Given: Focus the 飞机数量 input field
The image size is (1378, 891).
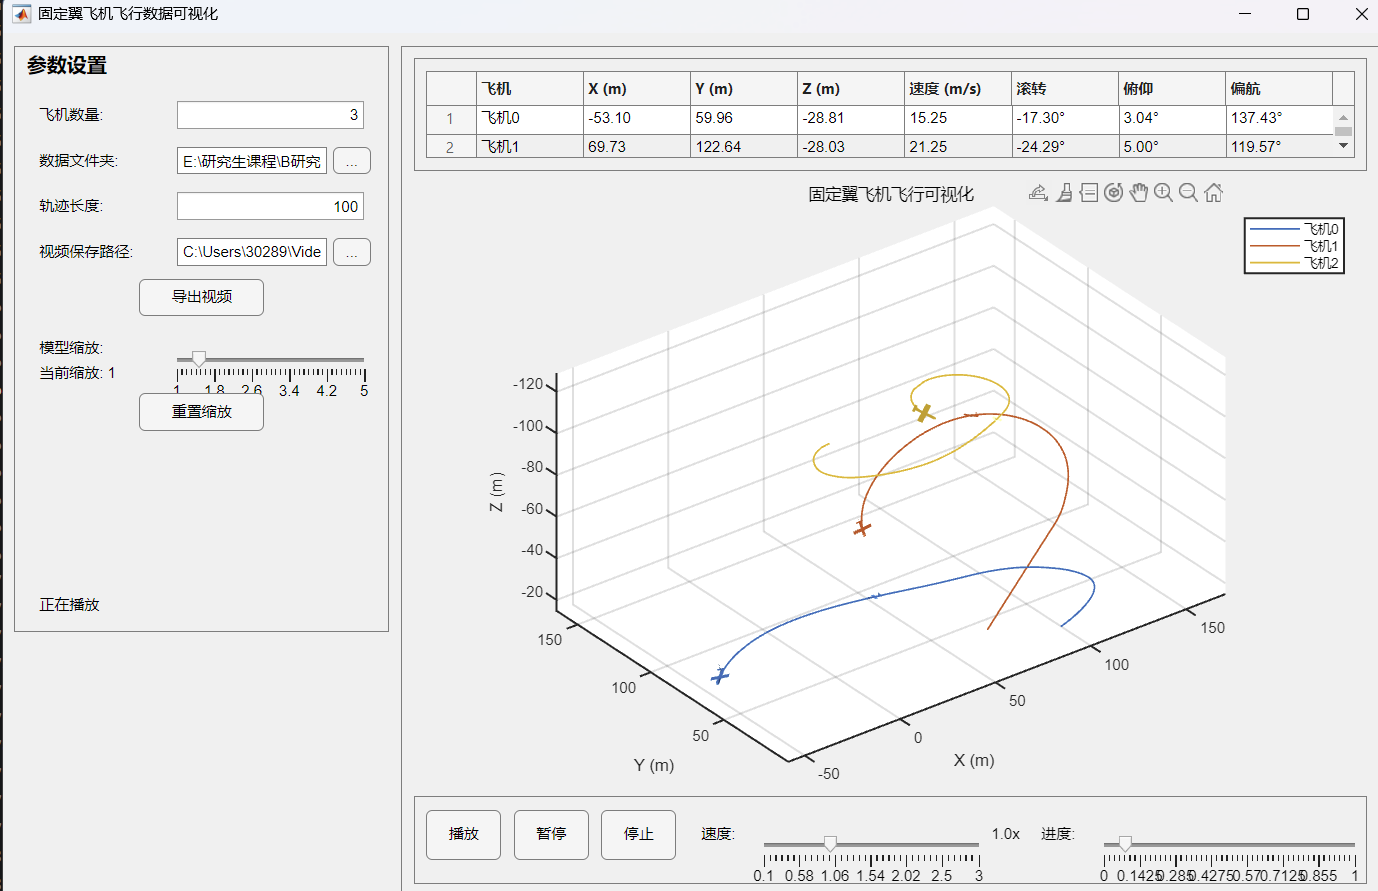Looking at the screenshot, I should (270, 115).
